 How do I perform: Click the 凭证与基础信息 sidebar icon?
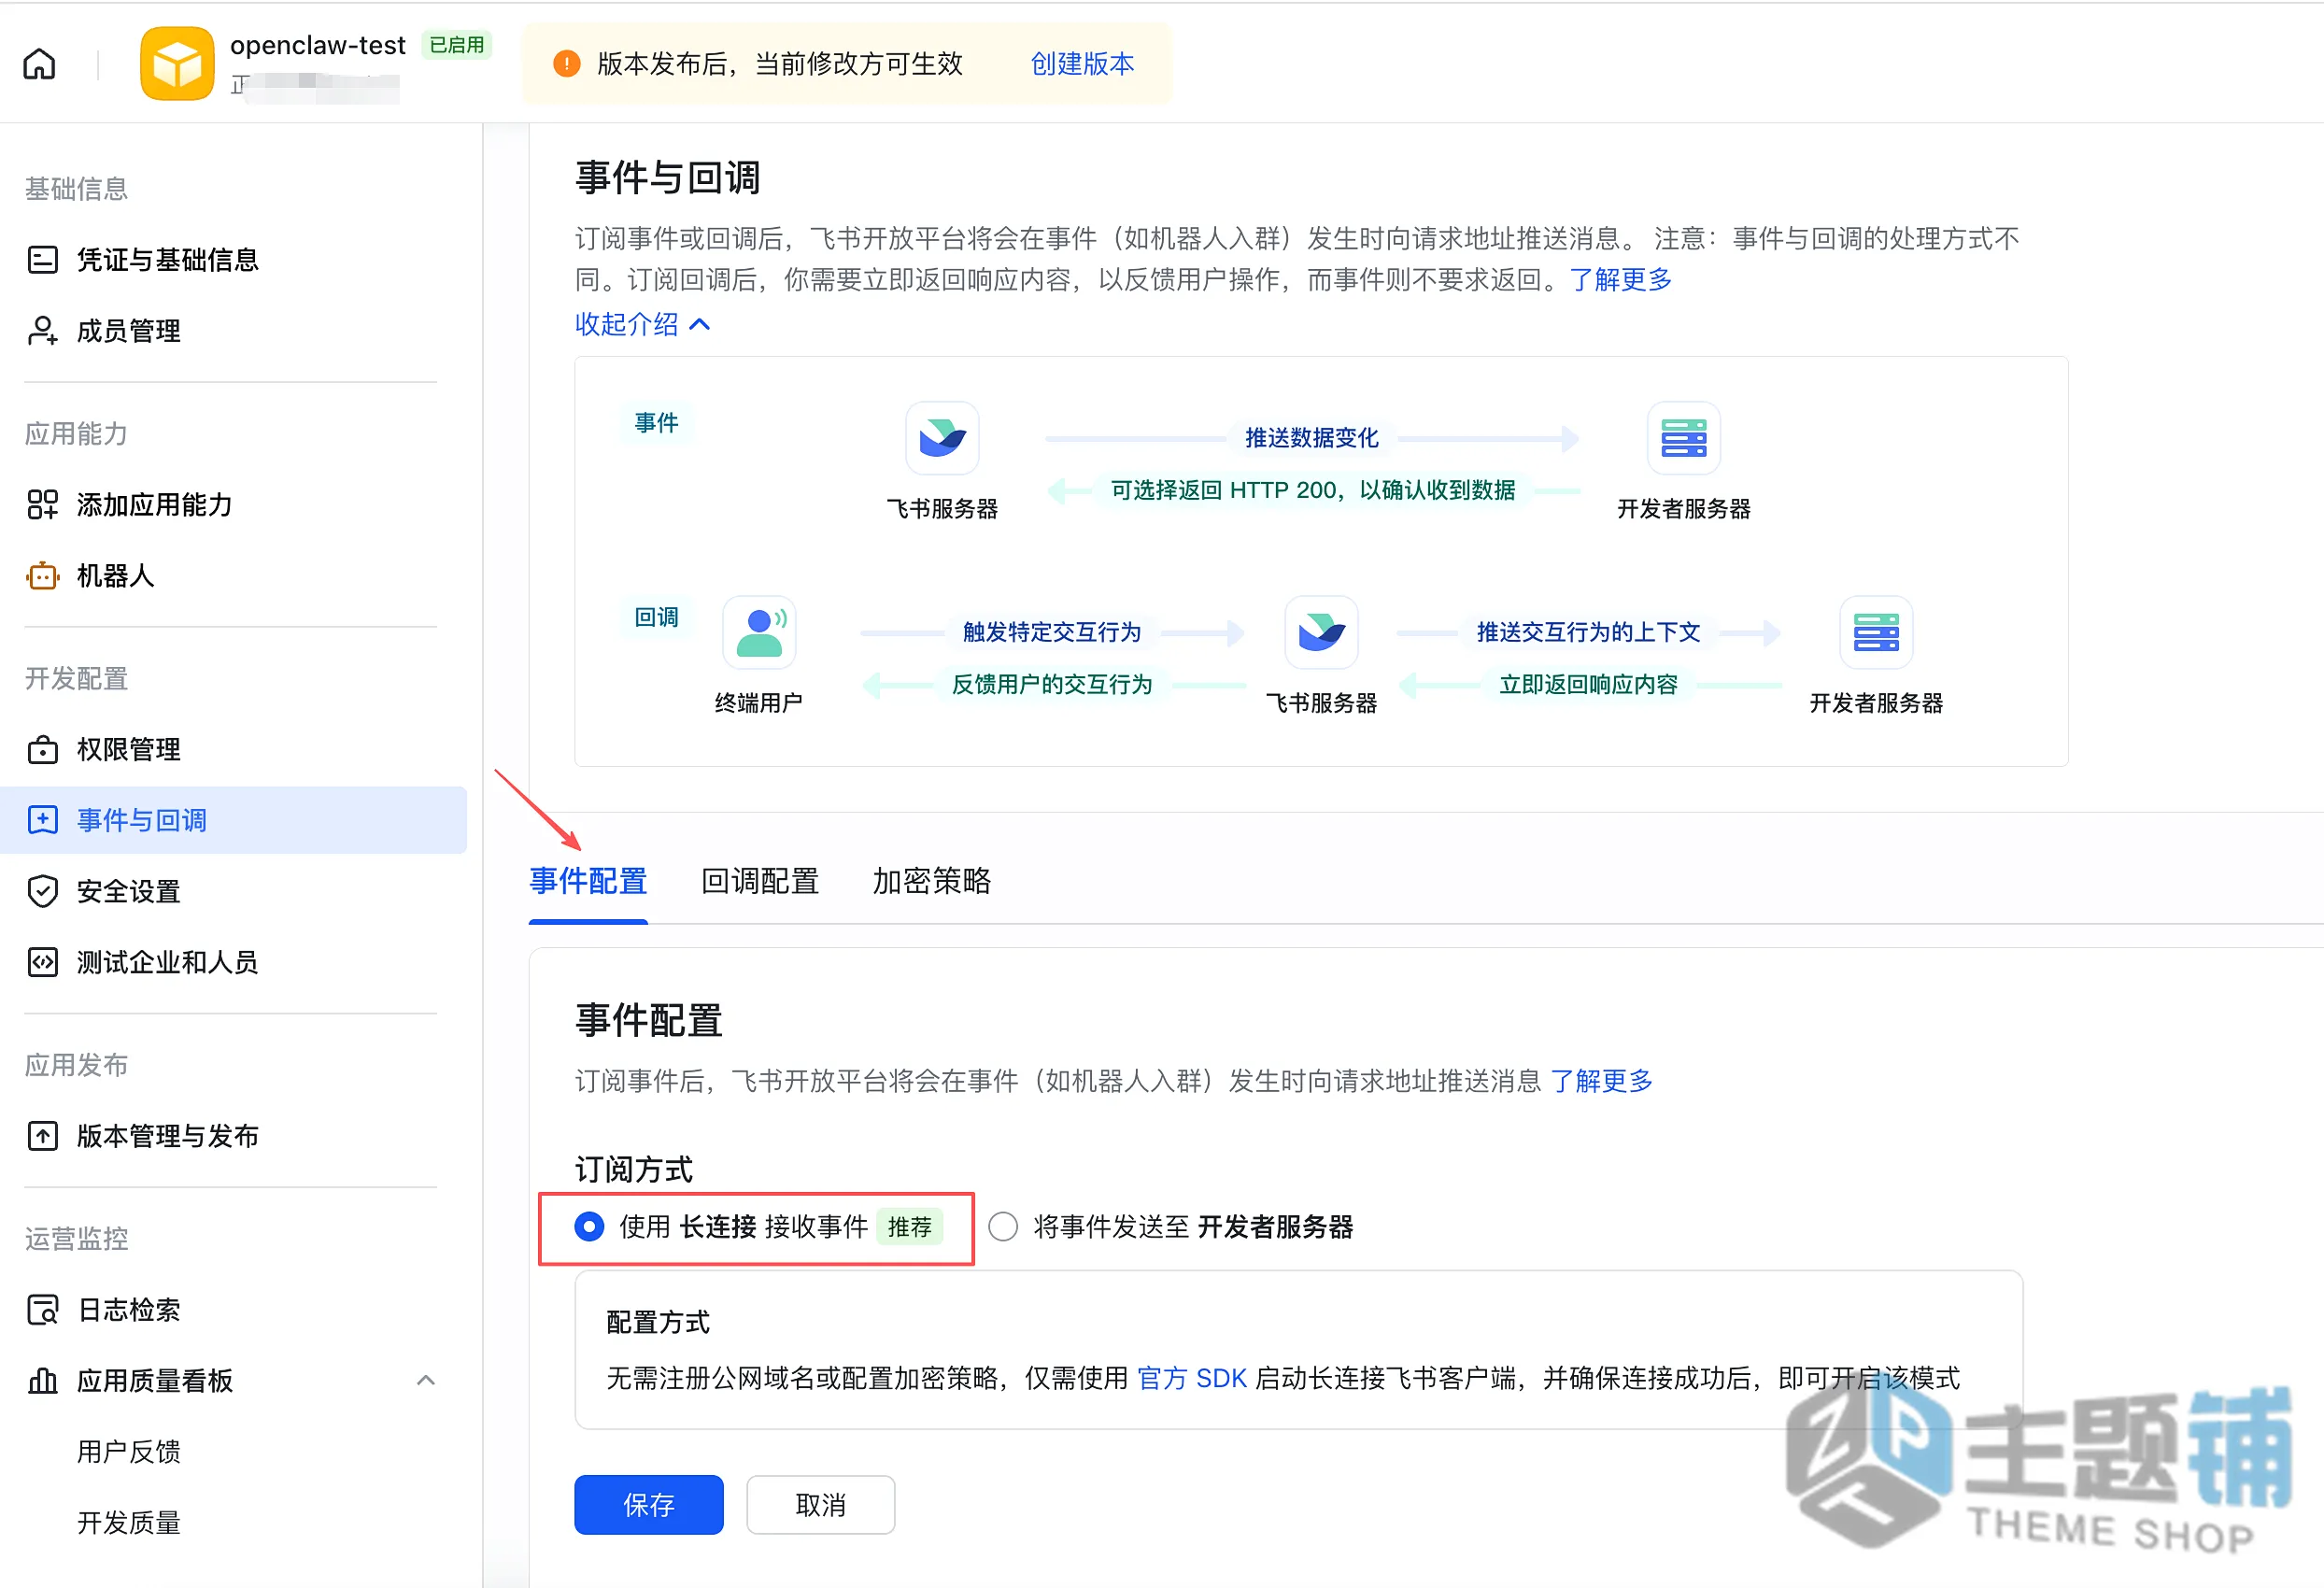point(42,260)
